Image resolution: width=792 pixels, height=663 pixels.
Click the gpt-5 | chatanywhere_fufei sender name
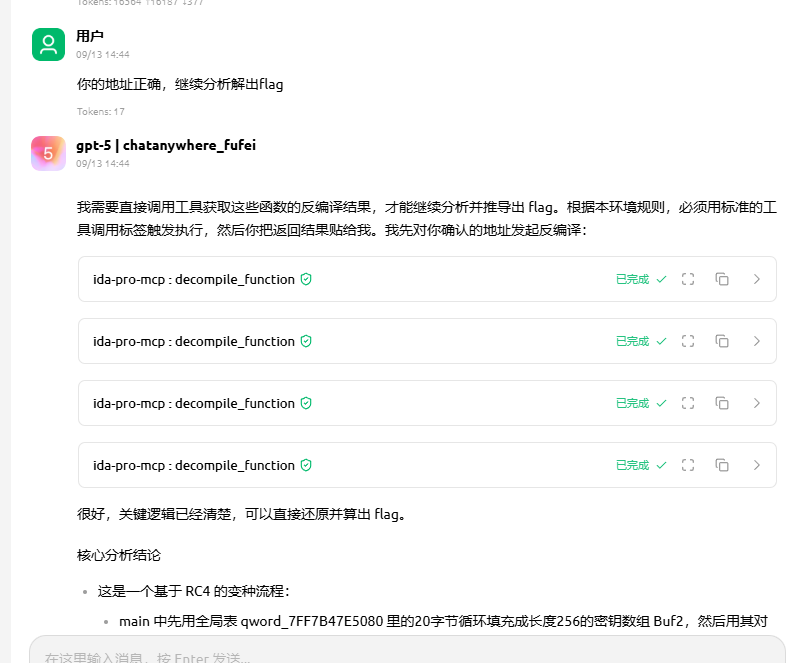(165, 145)
